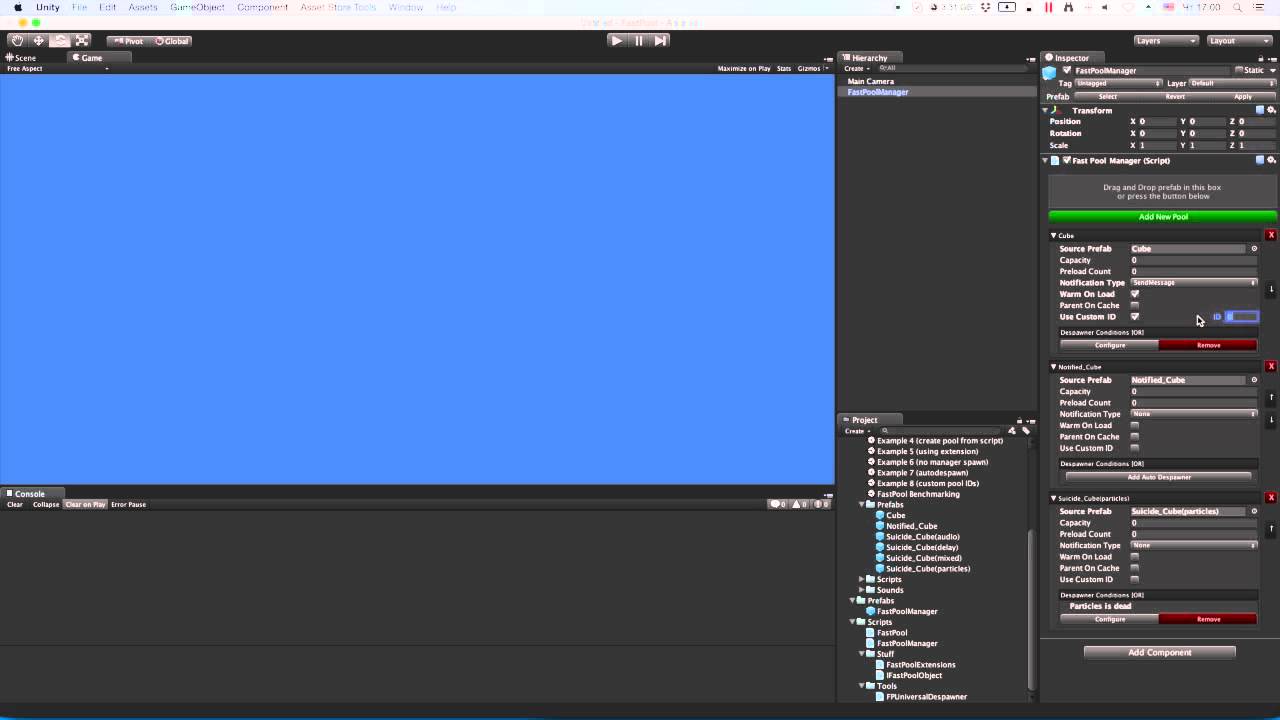
Task: Toggle Maximize on Play
Action: (x=743, y=69)
